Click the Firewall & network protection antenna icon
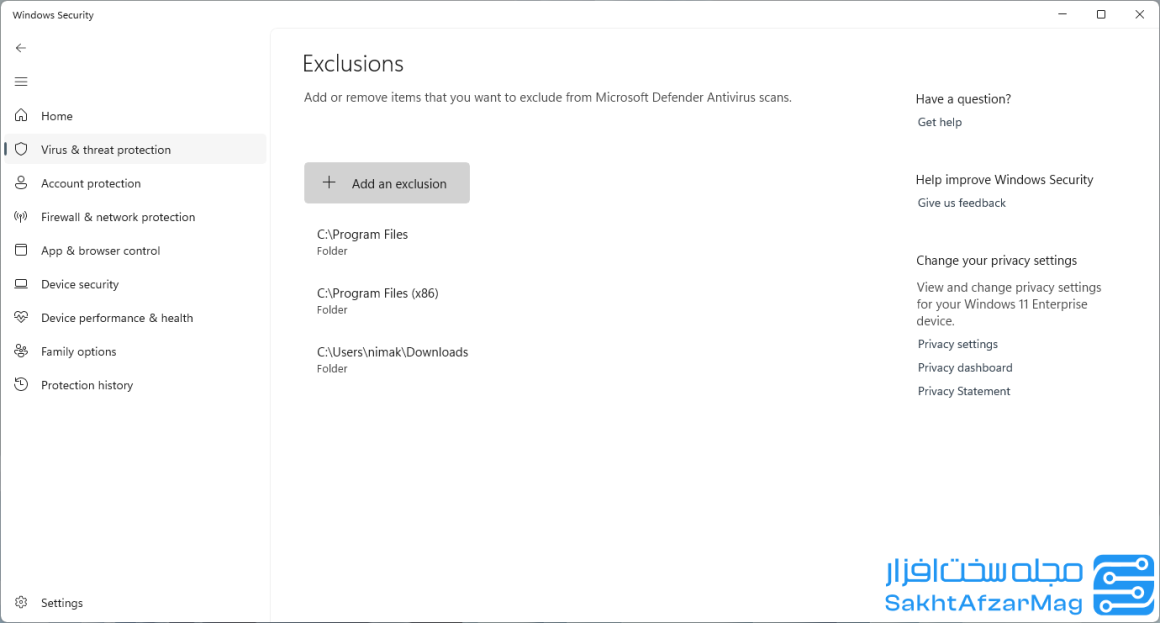The width and height of the screenshot is (1160, 623). [x=21, y=217]
